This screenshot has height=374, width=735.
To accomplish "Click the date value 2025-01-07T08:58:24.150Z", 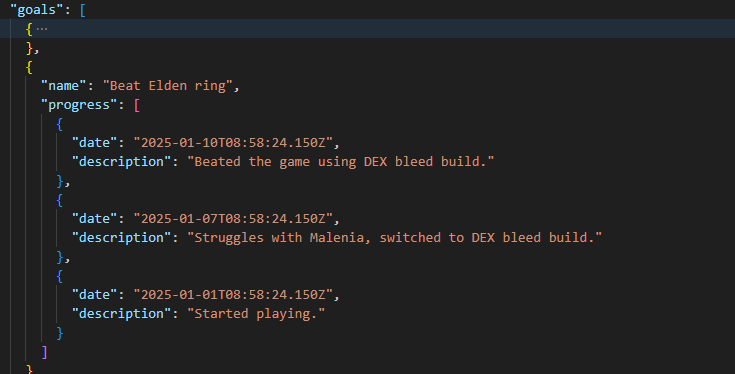I will pyautogui.click(x=233, y=218).
